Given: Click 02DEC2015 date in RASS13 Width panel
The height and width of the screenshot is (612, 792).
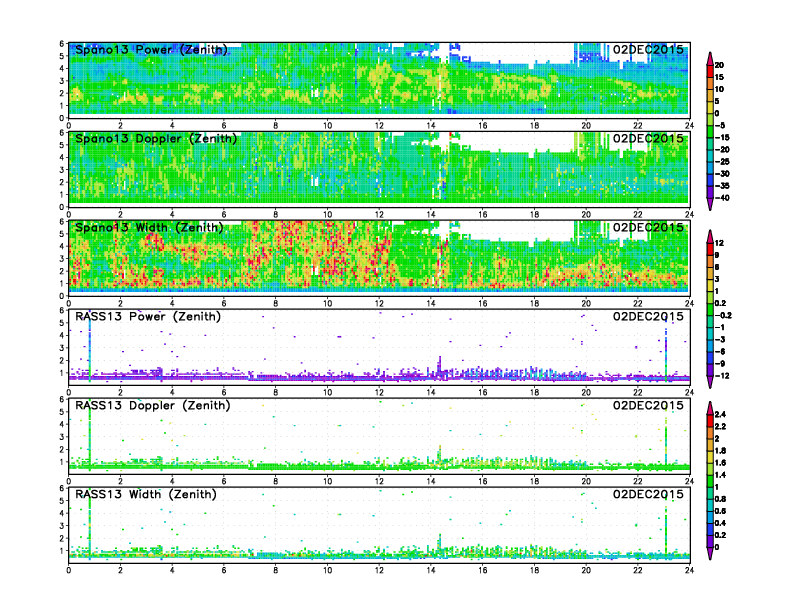Looking at the screenshot, I should [648, 494].
